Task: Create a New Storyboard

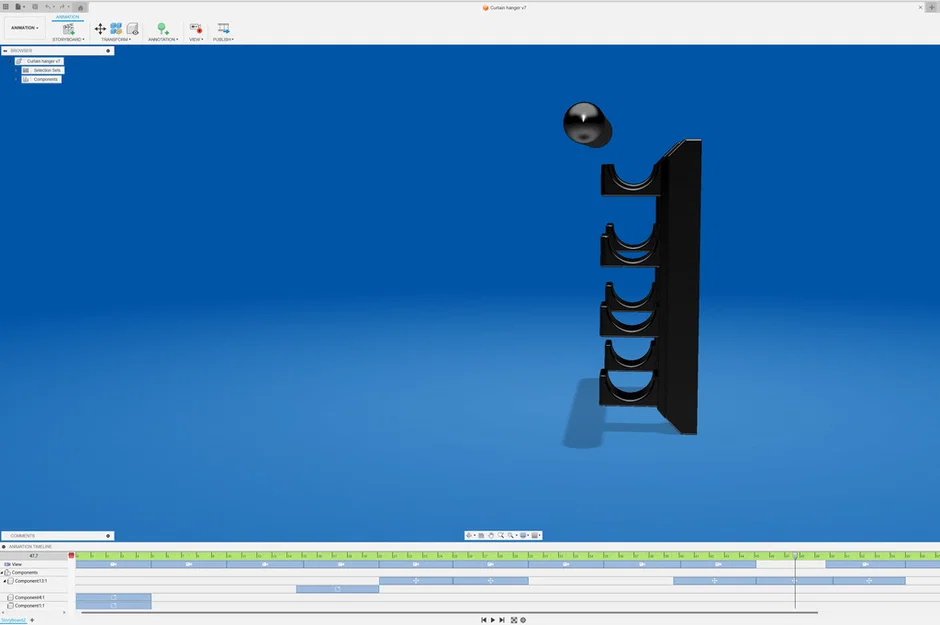Action: point(68,29)
